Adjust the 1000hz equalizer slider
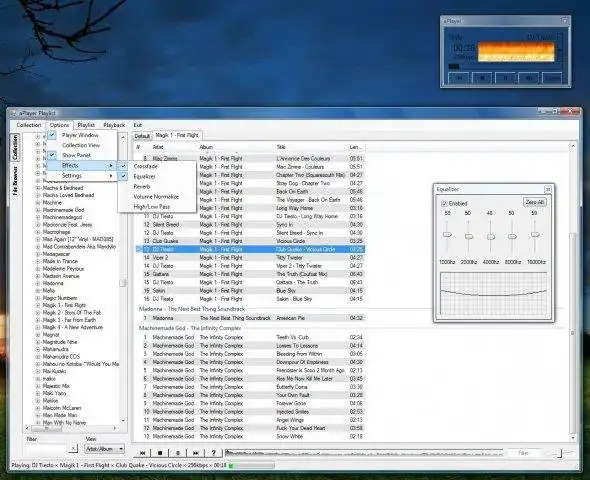Image resolution: width=590 pixels, height=480 pixels. point(447,234)
